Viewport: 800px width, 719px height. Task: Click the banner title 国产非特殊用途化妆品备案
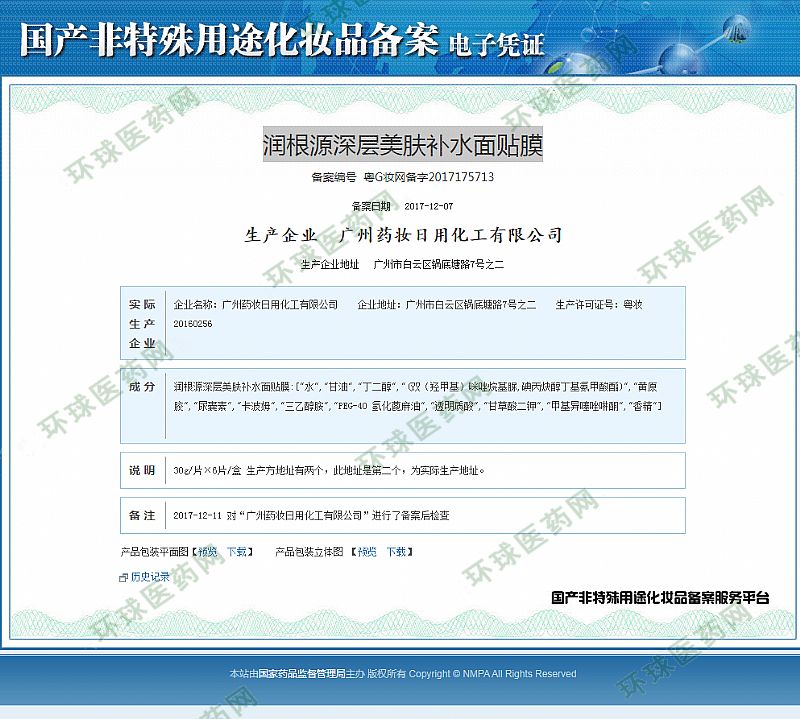[x=229, y=40]
